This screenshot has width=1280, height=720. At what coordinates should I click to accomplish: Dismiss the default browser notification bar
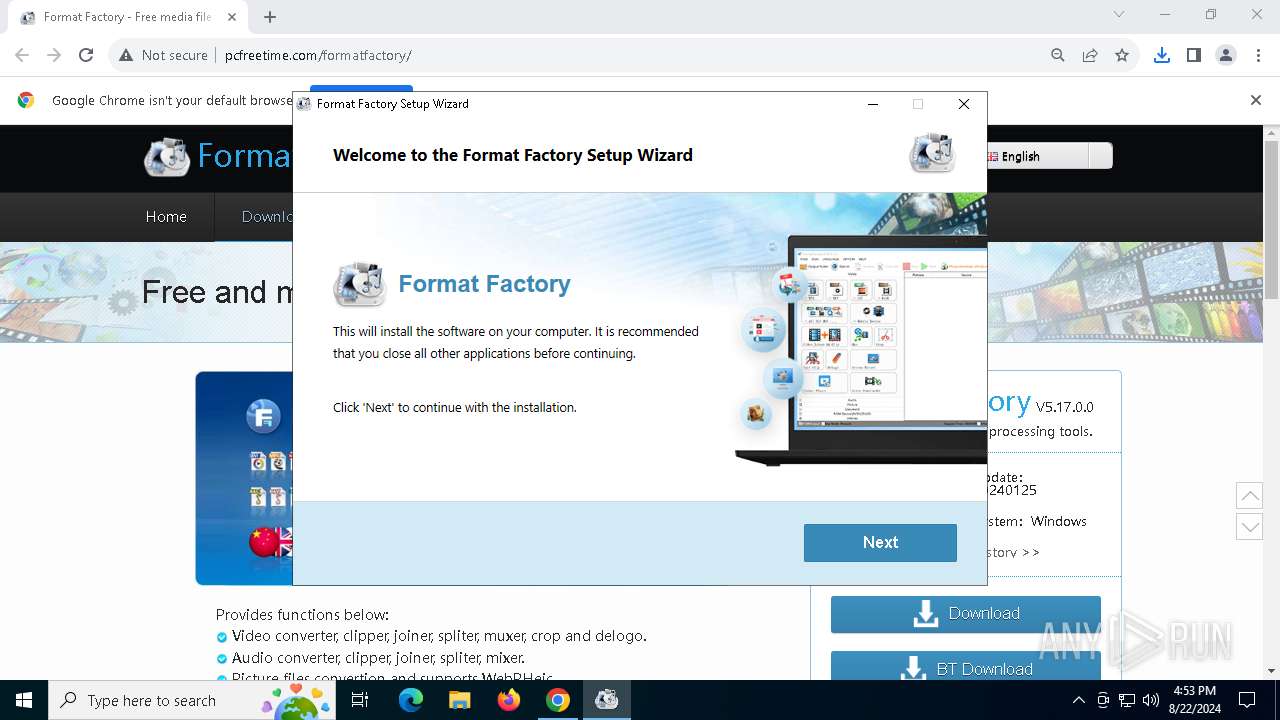pyautogui.click(x=1256, y=100)
